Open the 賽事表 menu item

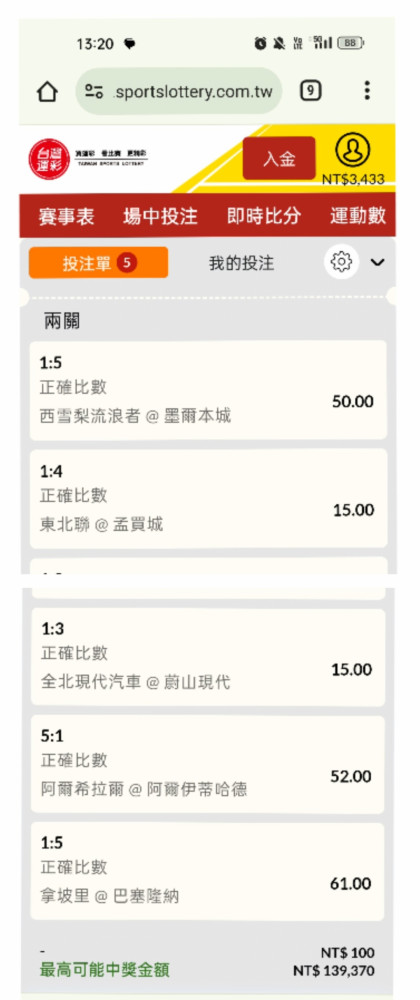point(66,216)
